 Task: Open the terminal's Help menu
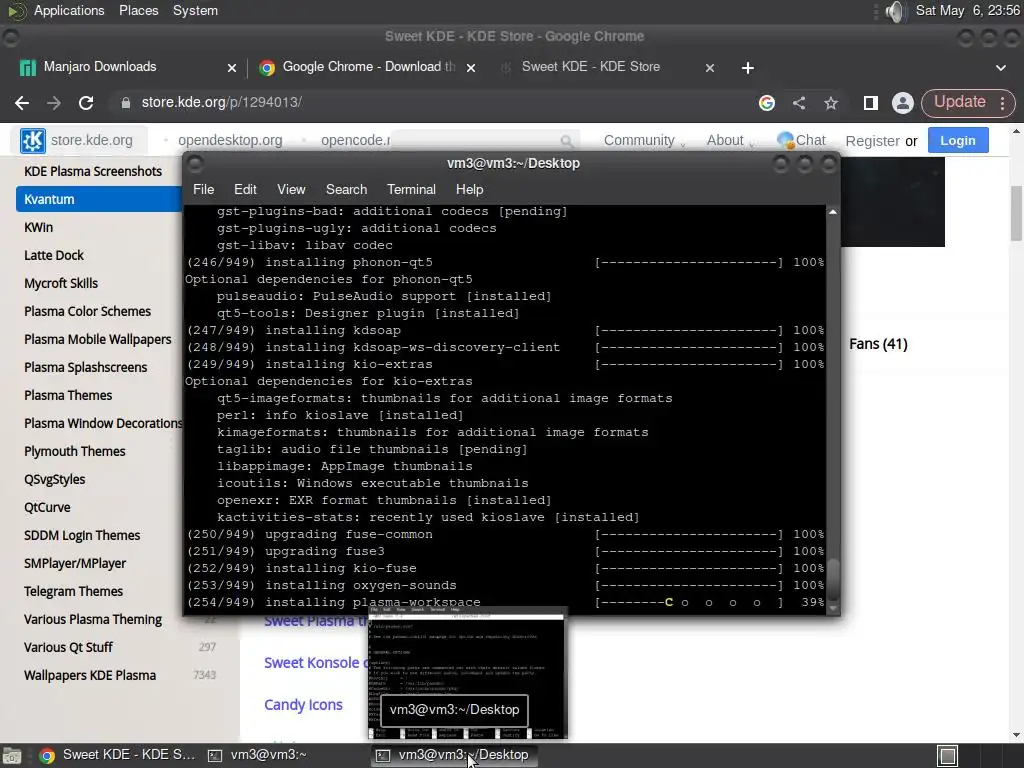coord(469,189)
